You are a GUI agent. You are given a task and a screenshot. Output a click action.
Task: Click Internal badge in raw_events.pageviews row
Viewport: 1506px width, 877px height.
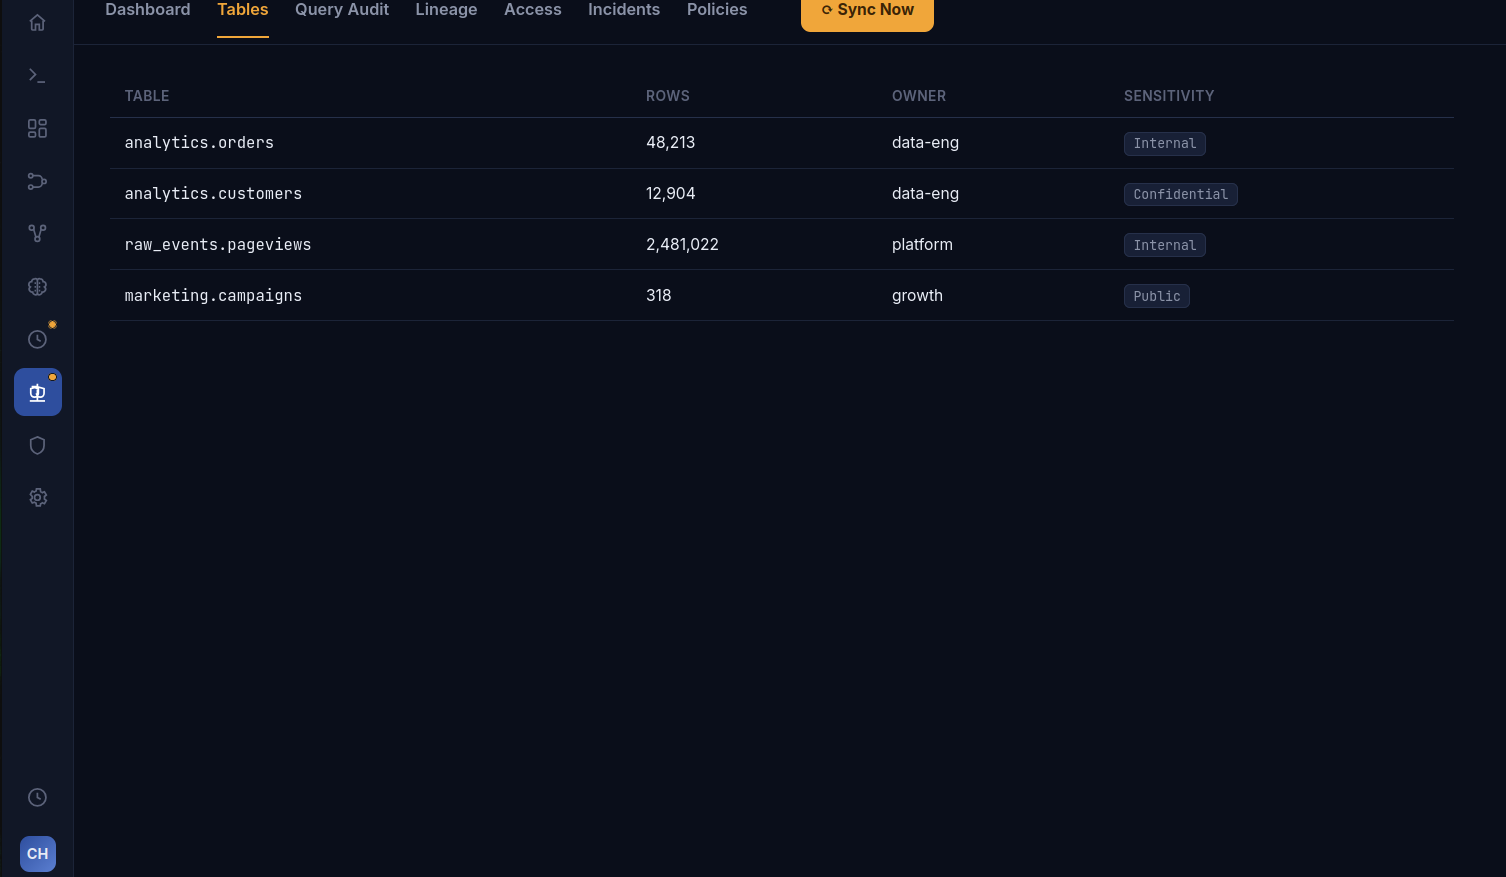[1165, 246]
